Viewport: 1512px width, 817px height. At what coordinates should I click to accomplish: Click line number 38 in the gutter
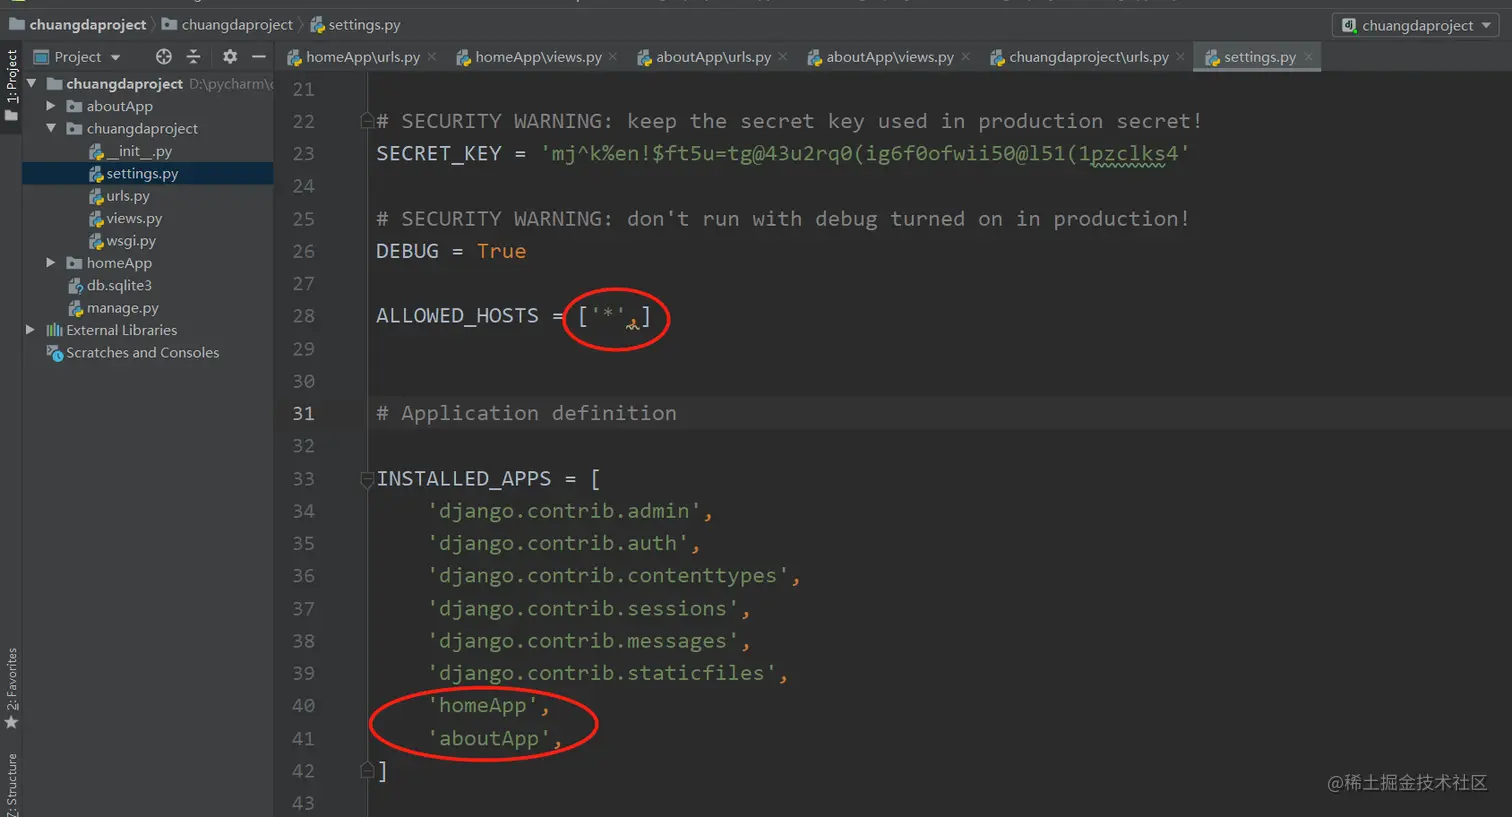303,641
